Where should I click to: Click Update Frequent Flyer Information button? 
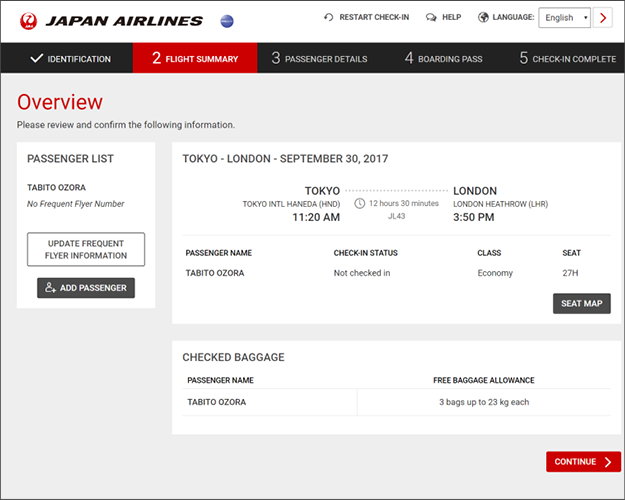[86, 249]
